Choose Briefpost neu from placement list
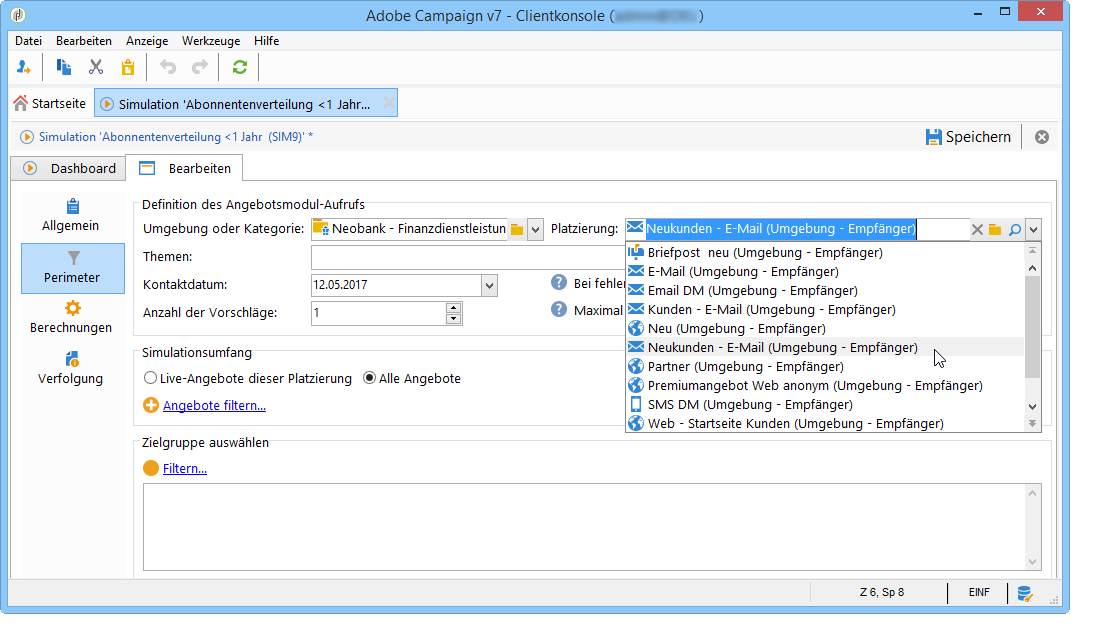The width and height of the screenshot is (1093, 633). (825, 252)
